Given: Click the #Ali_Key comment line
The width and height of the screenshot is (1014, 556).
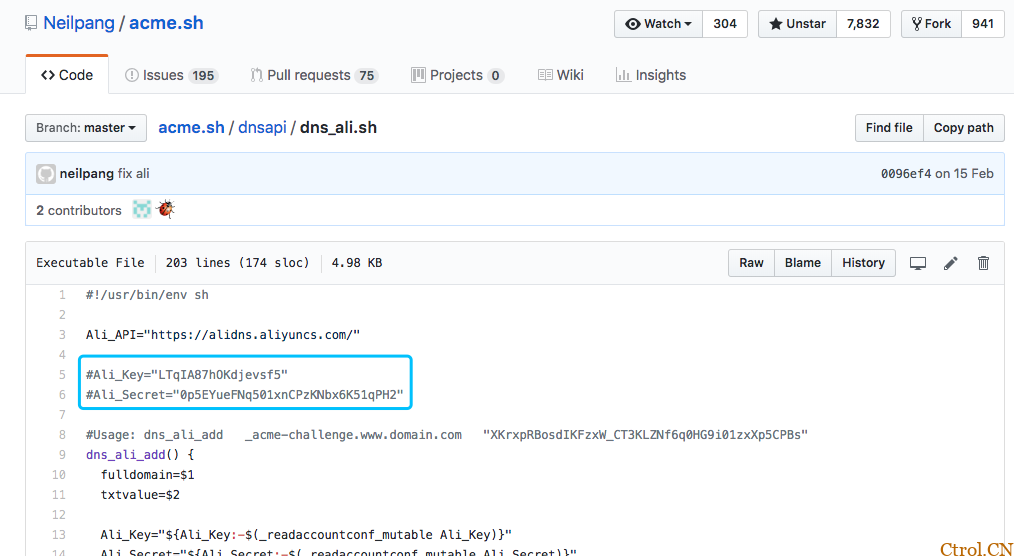Looking at the screenshot, I should (187, 374).
